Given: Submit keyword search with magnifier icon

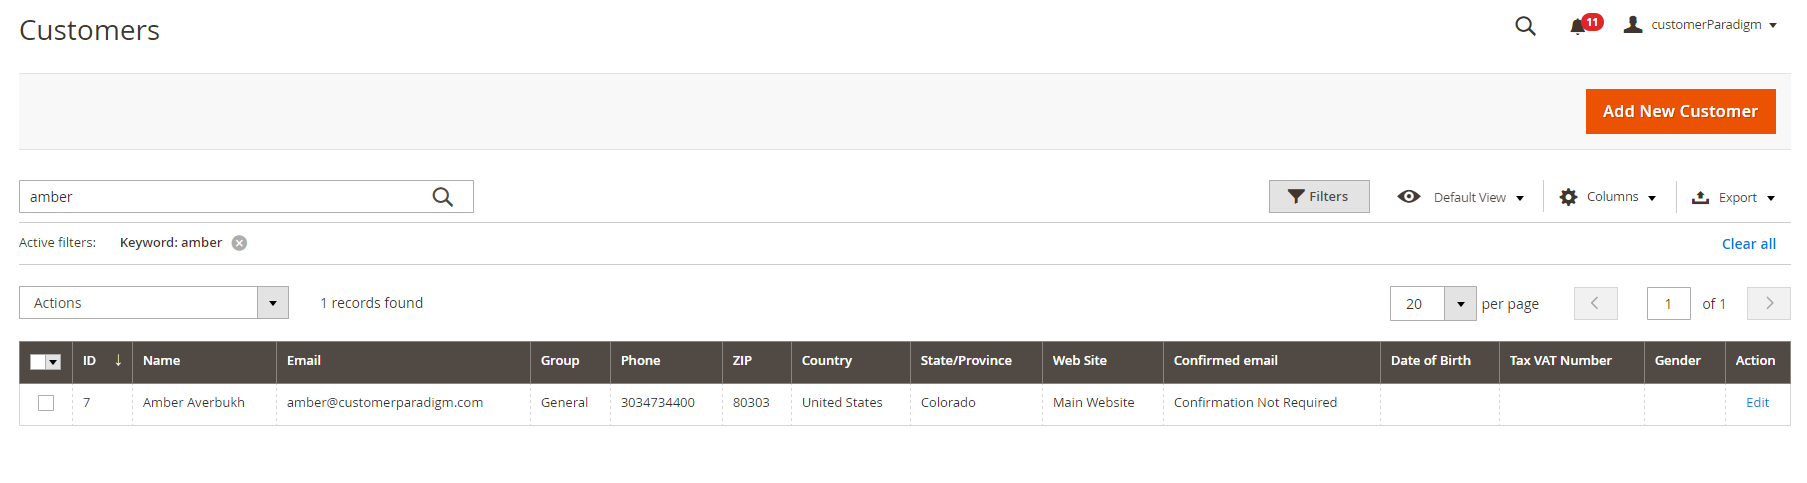Looking at the screenshot, I should coord(442,197).
